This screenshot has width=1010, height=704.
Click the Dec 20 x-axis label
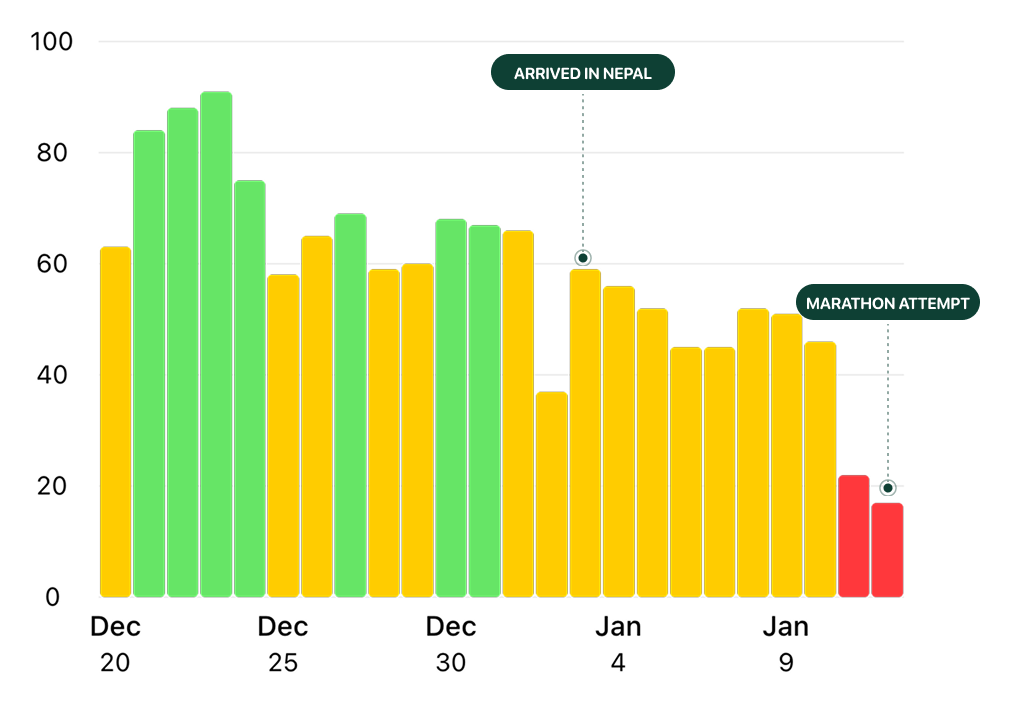115,644
